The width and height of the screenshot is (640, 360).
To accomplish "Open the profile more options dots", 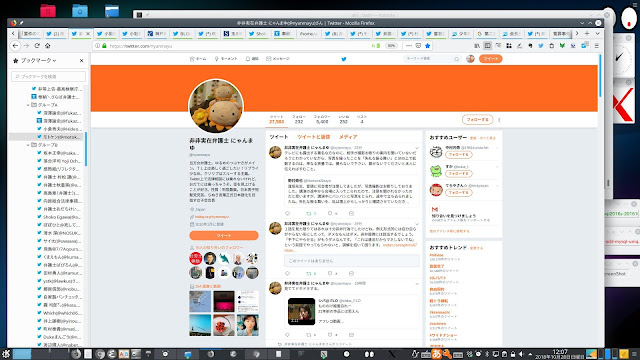I will click(x=499, y=120).
